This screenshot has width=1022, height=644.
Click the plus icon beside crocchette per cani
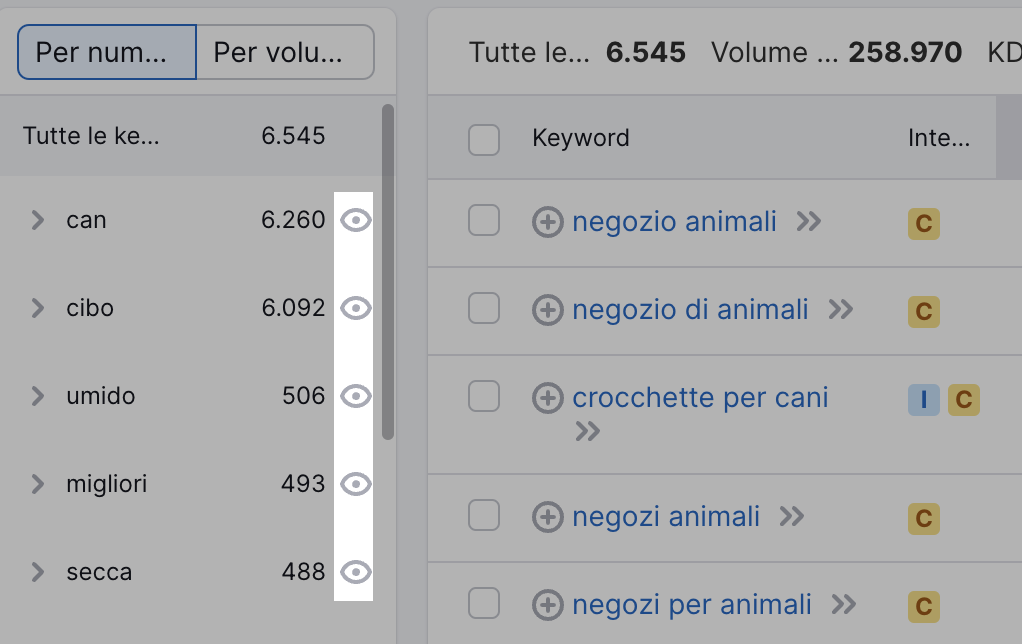[x=548, y=398]
